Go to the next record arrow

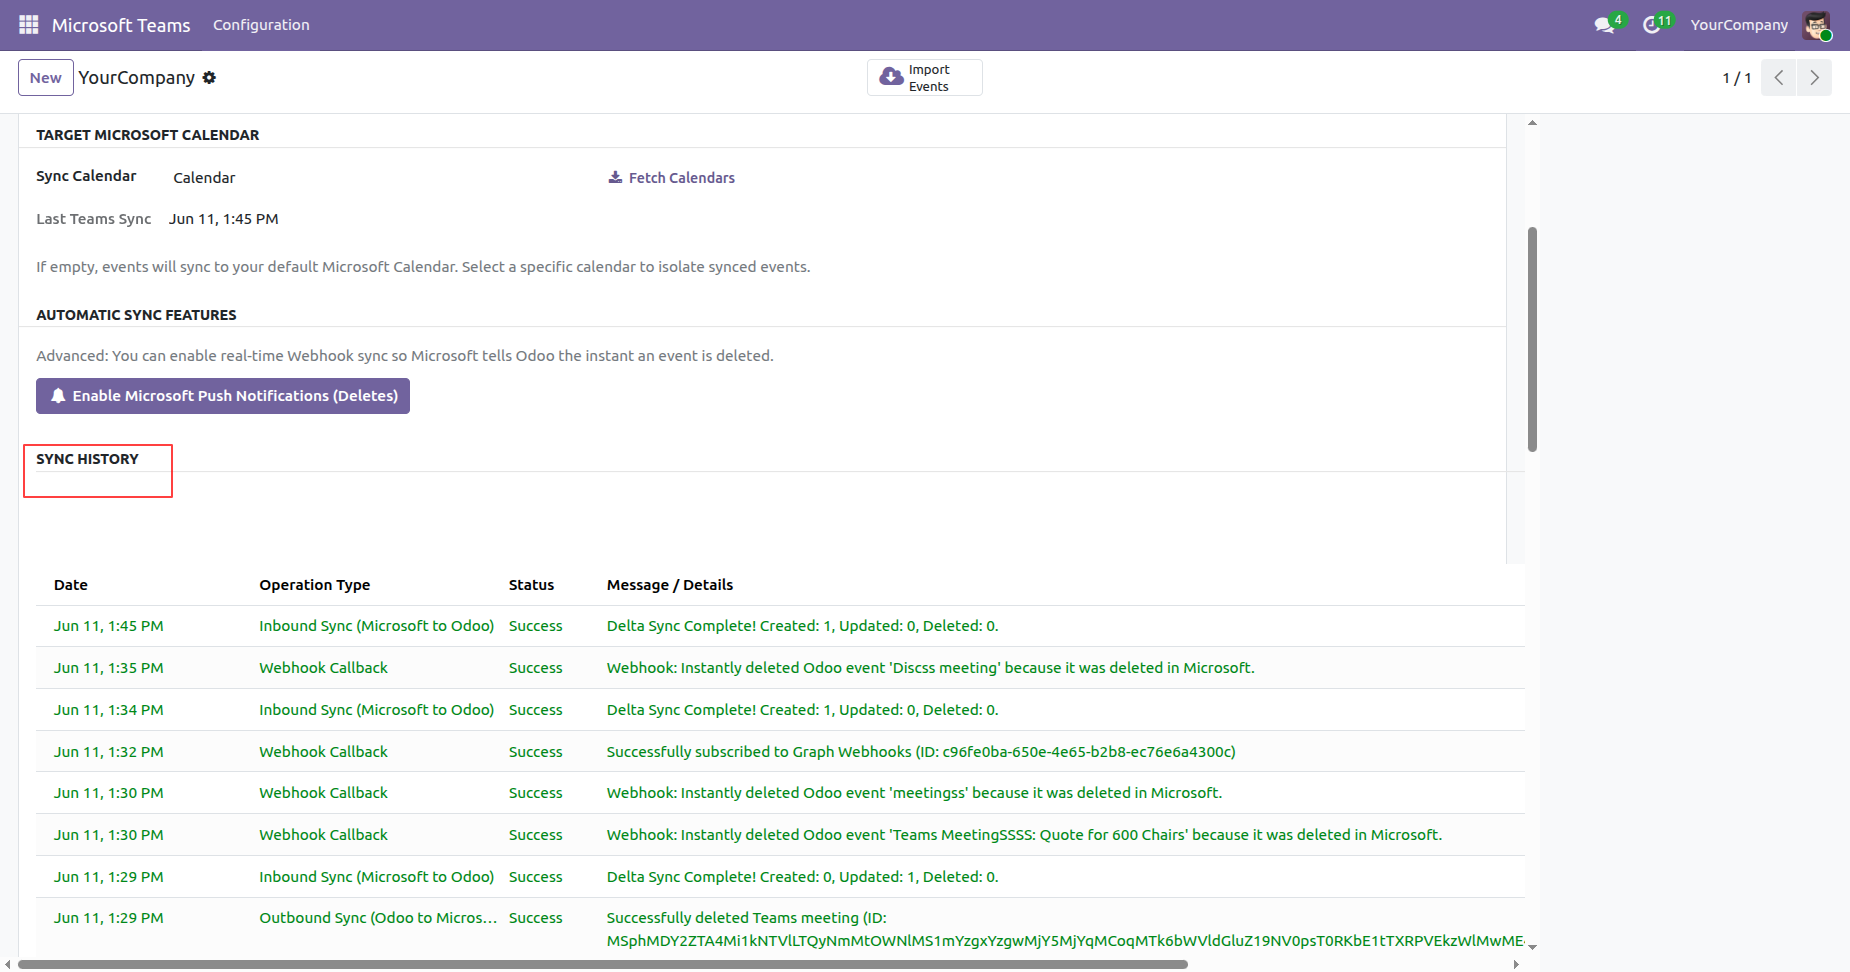tap(1814, 78)
